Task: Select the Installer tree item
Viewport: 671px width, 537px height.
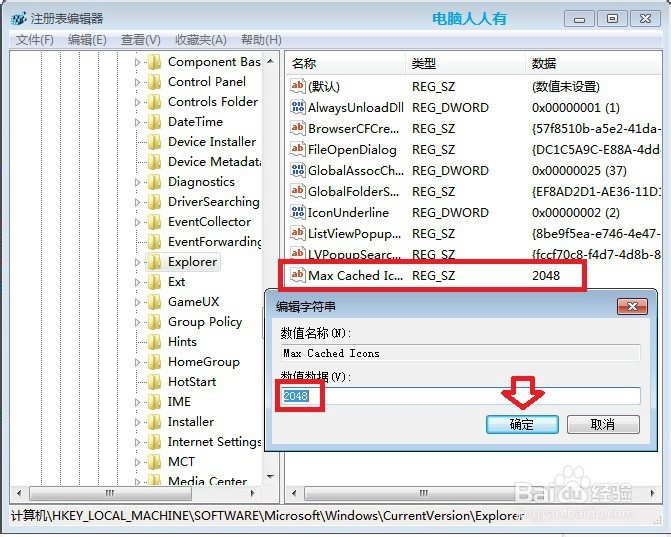Action: 190,422
